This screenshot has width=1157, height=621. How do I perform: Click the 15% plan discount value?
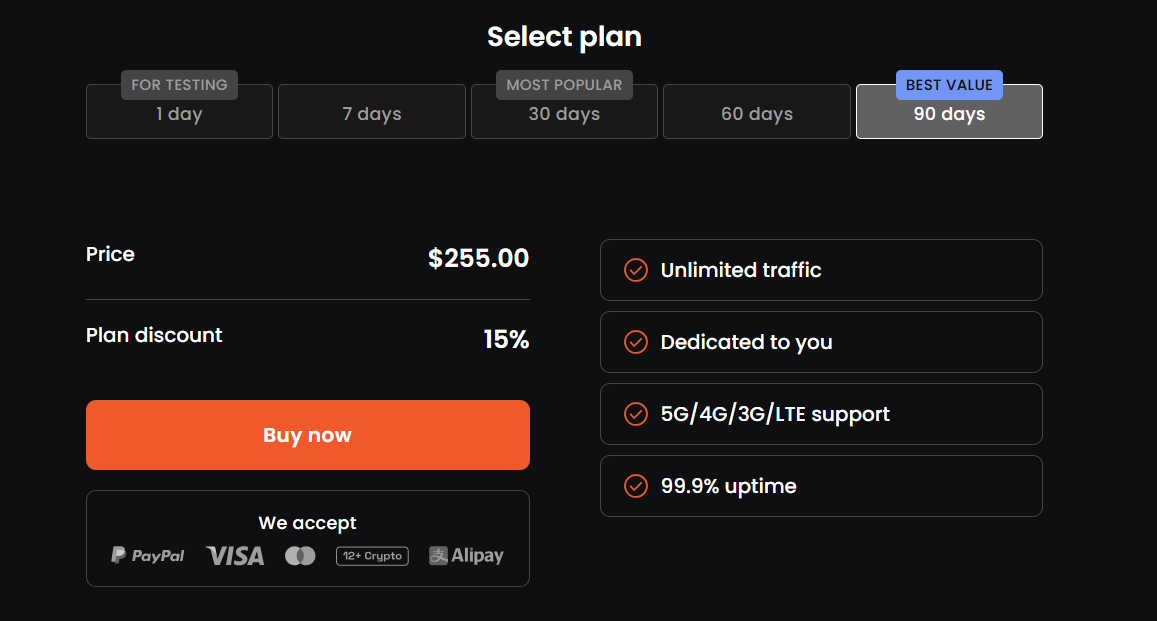[x=506, y=339]
